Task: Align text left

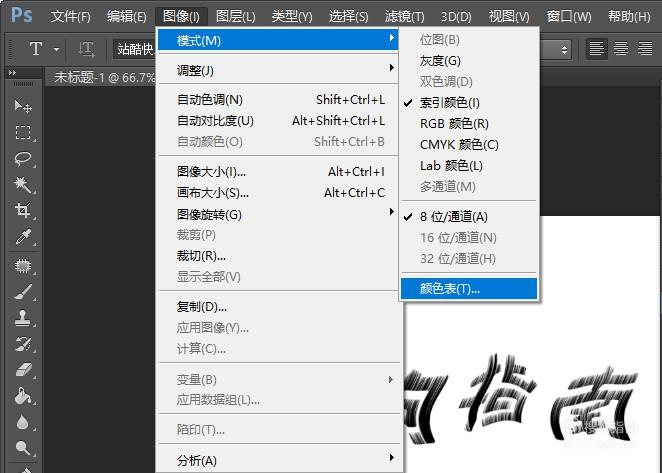Action: point(596,49)
